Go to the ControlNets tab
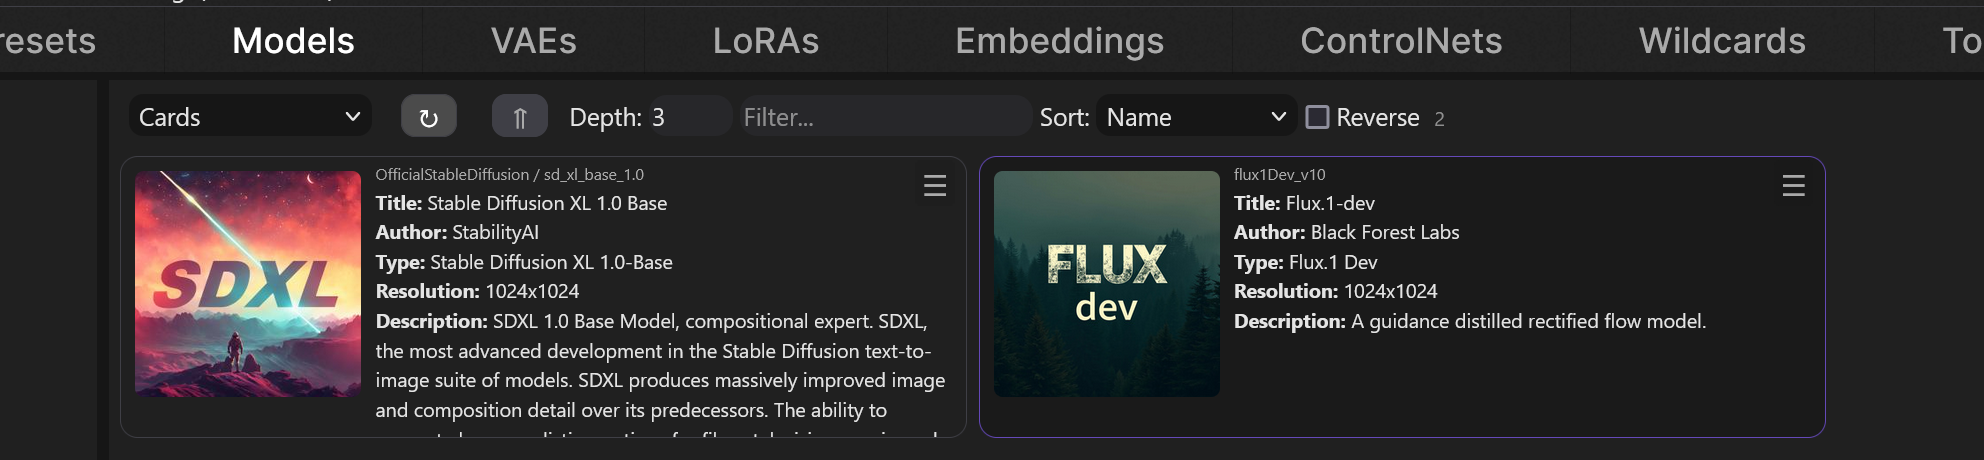Image resolution: width=1984 pixels, height=460 pixels. (x=1400, y=41)
